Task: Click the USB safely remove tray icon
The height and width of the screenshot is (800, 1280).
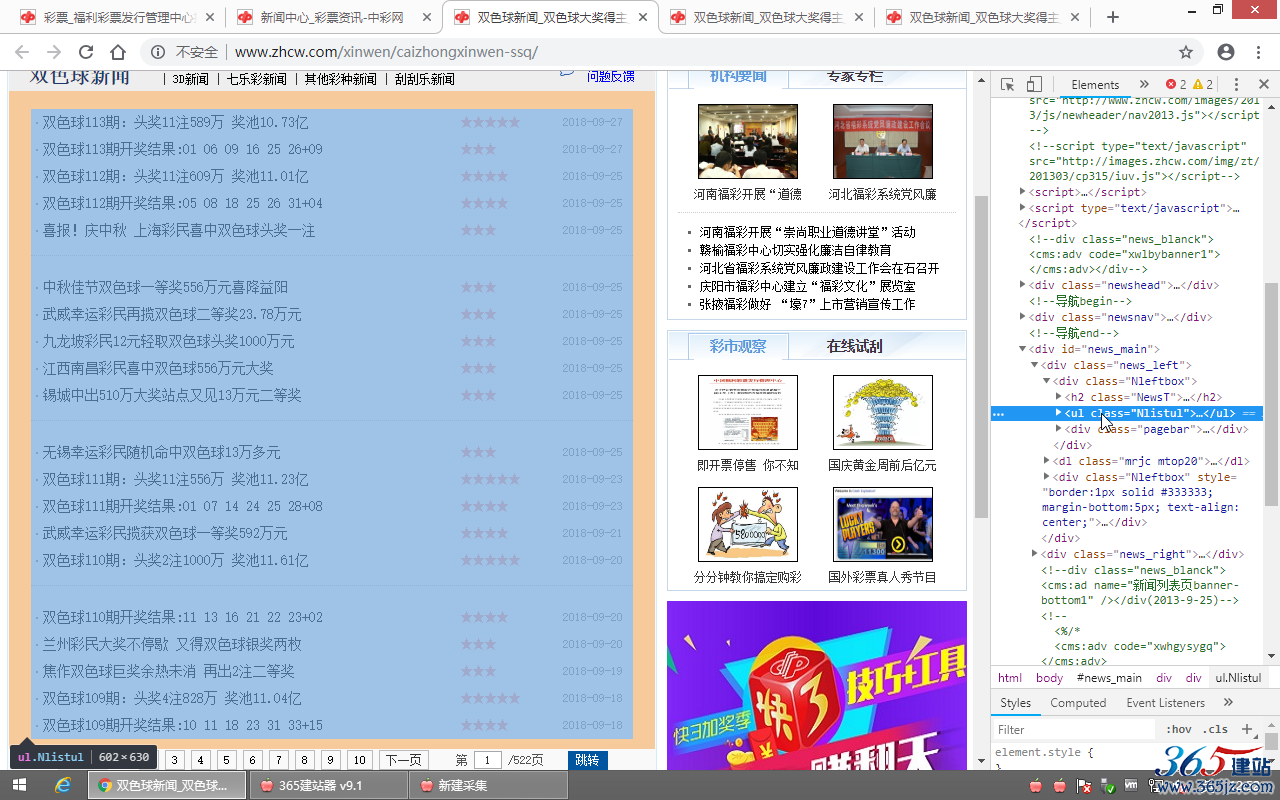Action: coord(1108,786)
